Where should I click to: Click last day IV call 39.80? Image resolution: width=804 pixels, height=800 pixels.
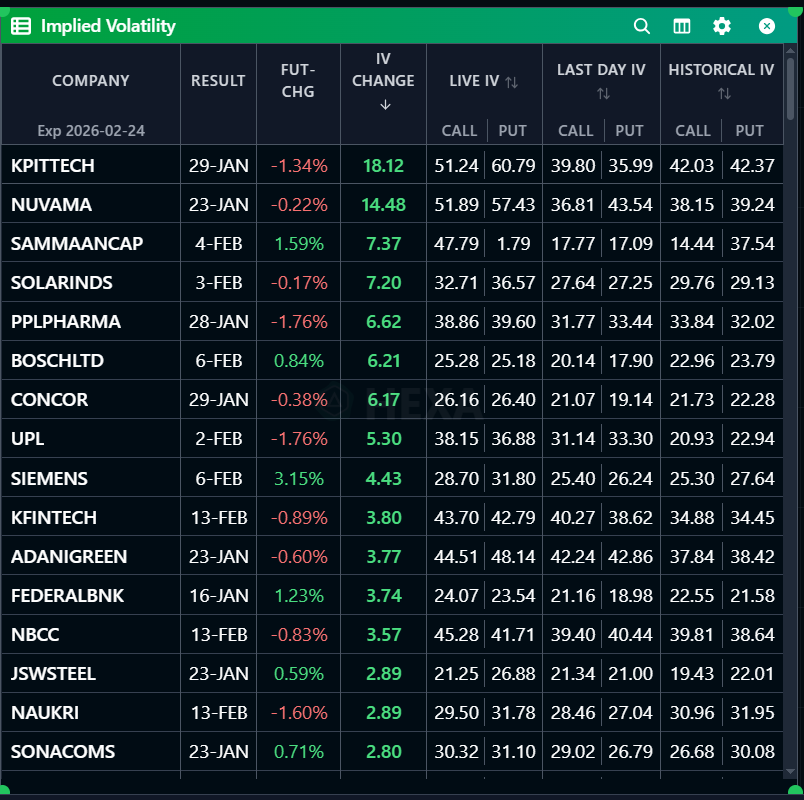tap(573, 166)
